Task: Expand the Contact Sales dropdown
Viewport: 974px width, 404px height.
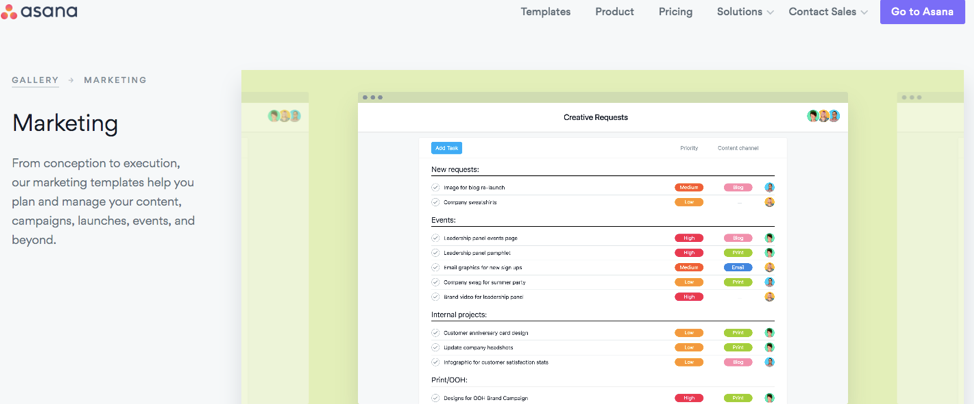Action: coord(828,12)
